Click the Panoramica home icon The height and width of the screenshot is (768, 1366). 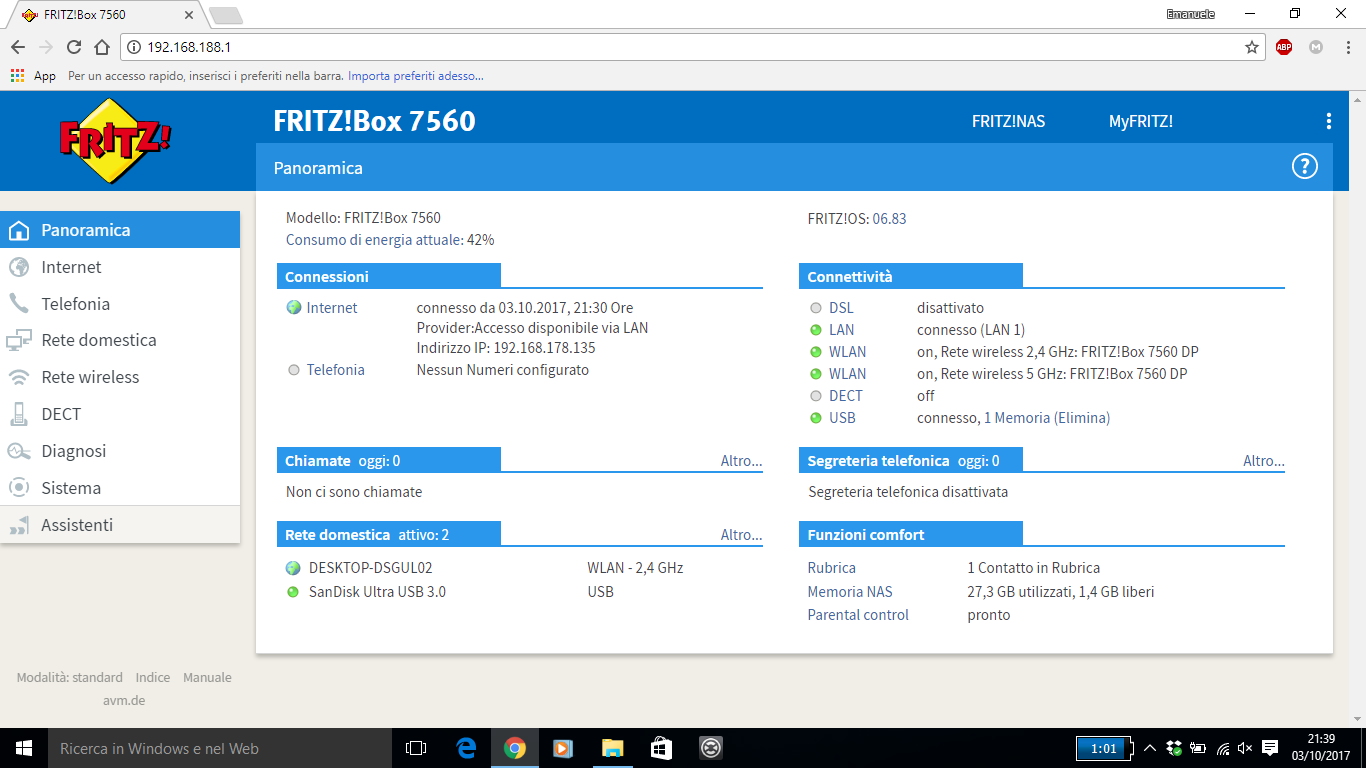[x=18, y=230]
